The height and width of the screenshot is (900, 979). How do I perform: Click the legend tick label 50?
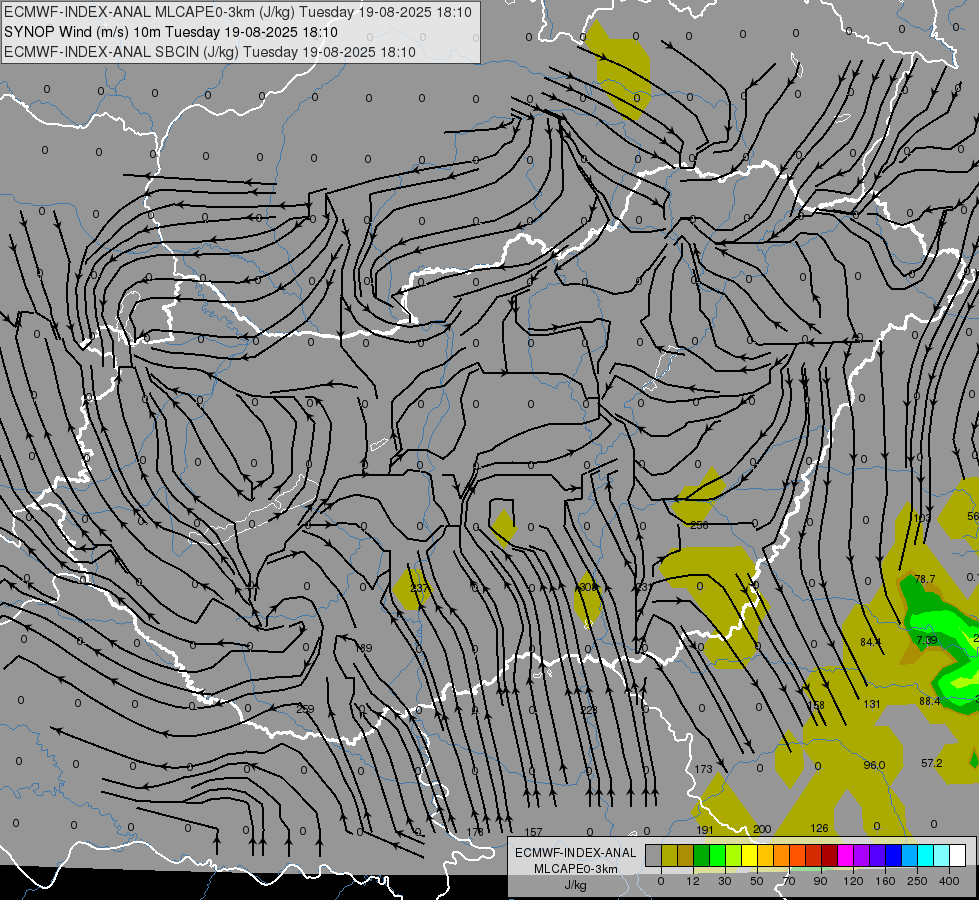click(x=757, y=881)
